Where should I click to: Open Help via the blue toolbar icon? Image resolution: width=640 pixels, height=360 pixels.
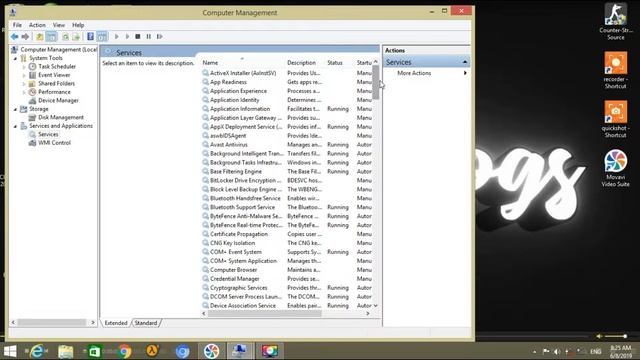[90, 37]
